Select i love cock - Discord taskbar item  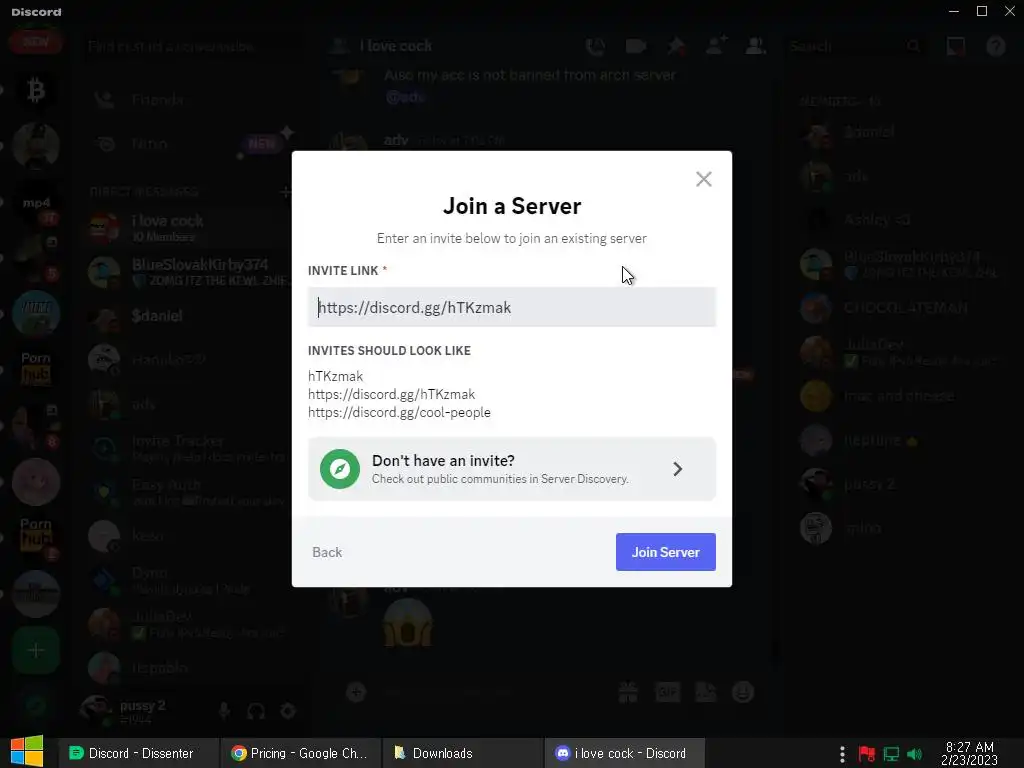click(624, 753)
